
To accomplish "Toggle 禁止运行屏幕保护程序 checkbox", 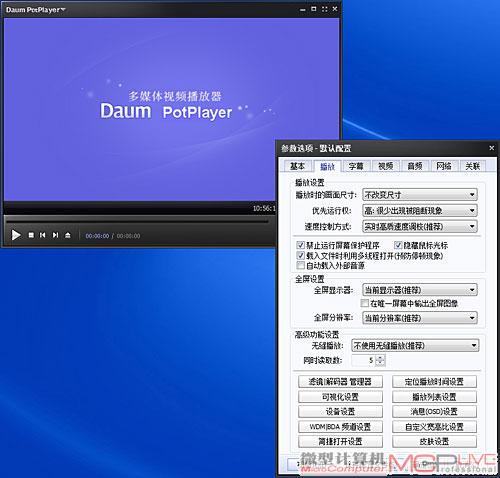I will pyautogui.click(x=300, y=246).
